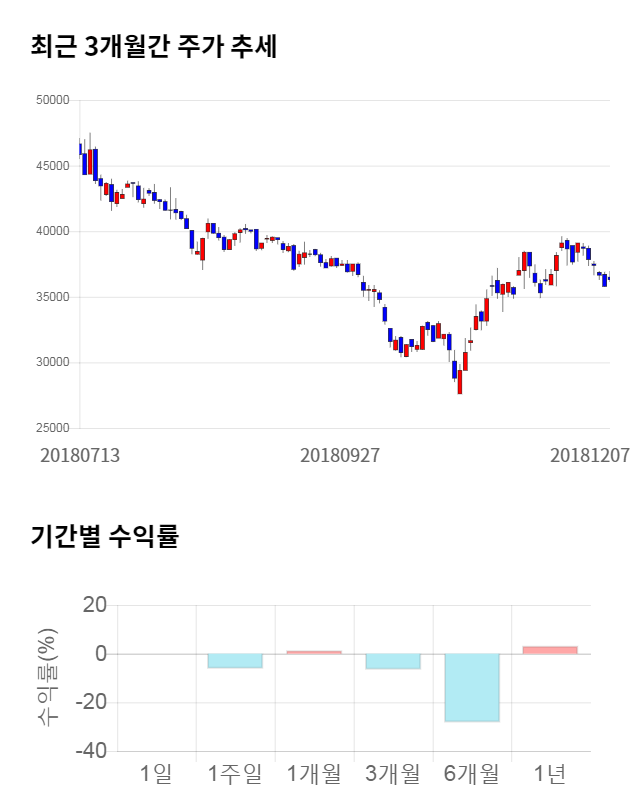Click the '기간별 수익률' section heading
This screenshot has width=640, height=810.
[x=104, y=535]
